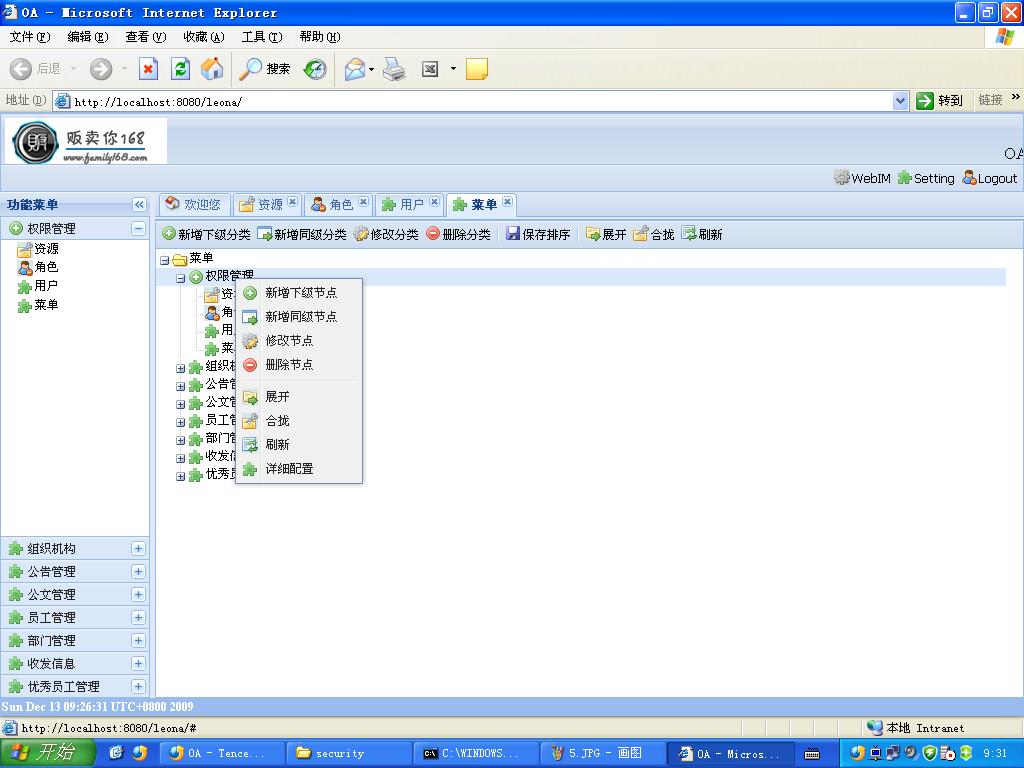Open the 文件(F) menu
The height and width of the screenshot is (768, 1024).
(29, 37)
